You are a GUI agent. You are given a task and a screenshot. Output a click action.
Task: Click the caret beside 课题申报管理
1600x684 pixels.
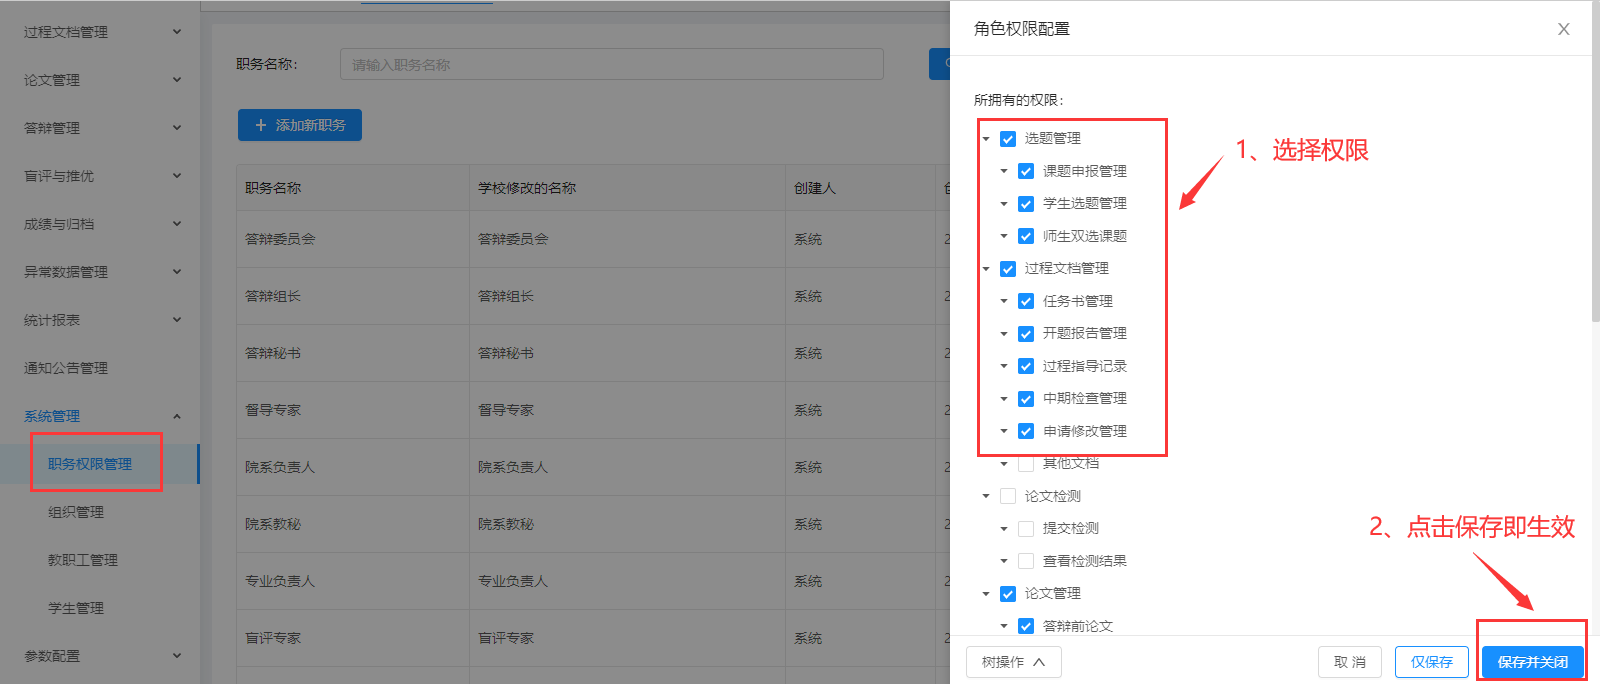tap(1004, 171)
